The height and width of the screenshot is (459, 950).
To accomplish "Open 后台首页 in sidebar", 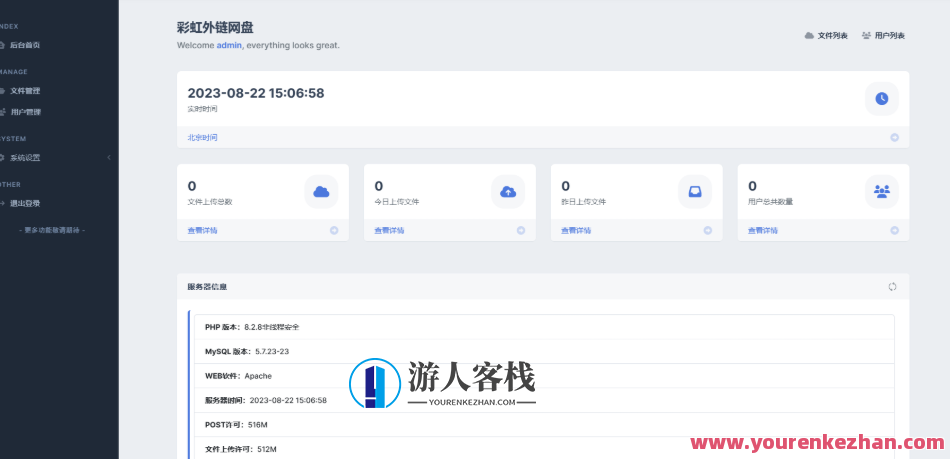I will point(25,45).
